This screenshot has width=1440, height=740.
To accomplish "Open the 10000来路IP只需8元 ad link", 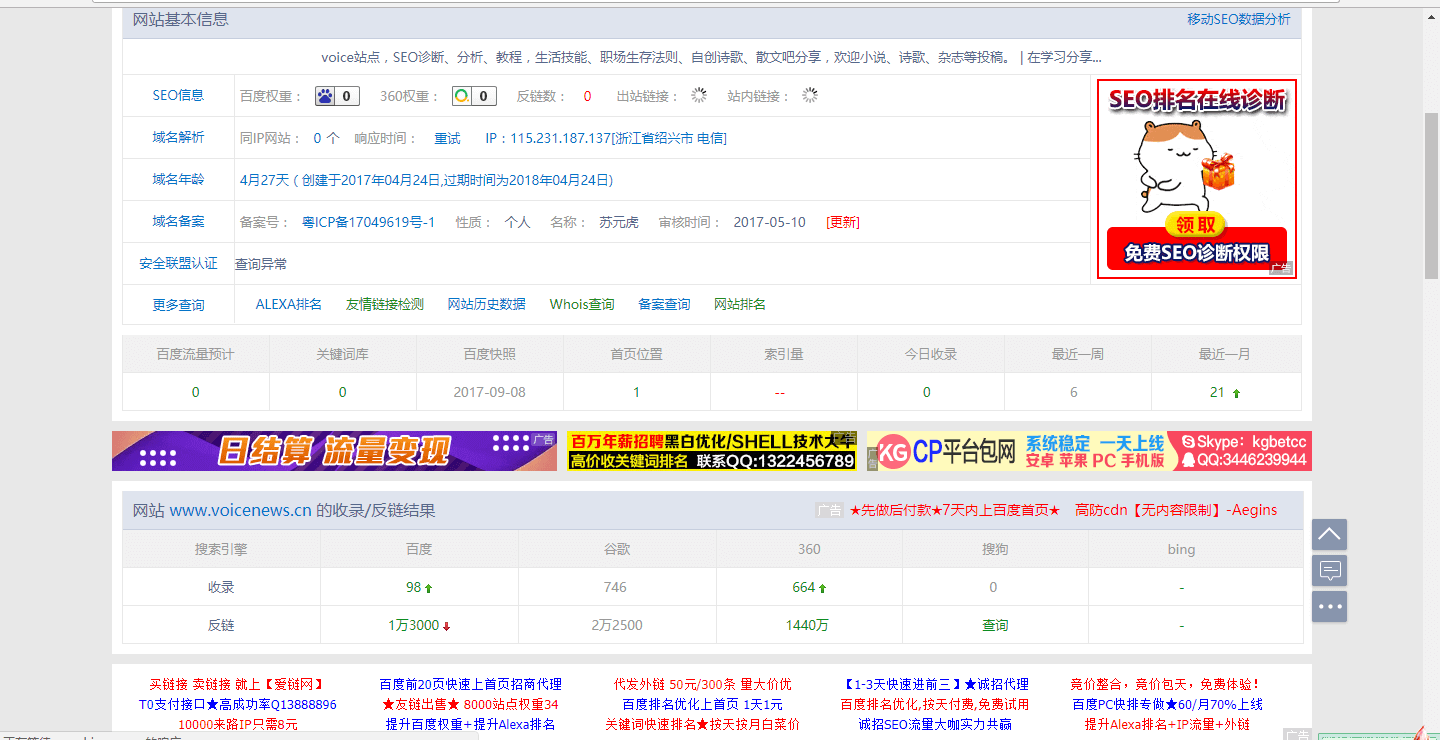I will (238, 724).
